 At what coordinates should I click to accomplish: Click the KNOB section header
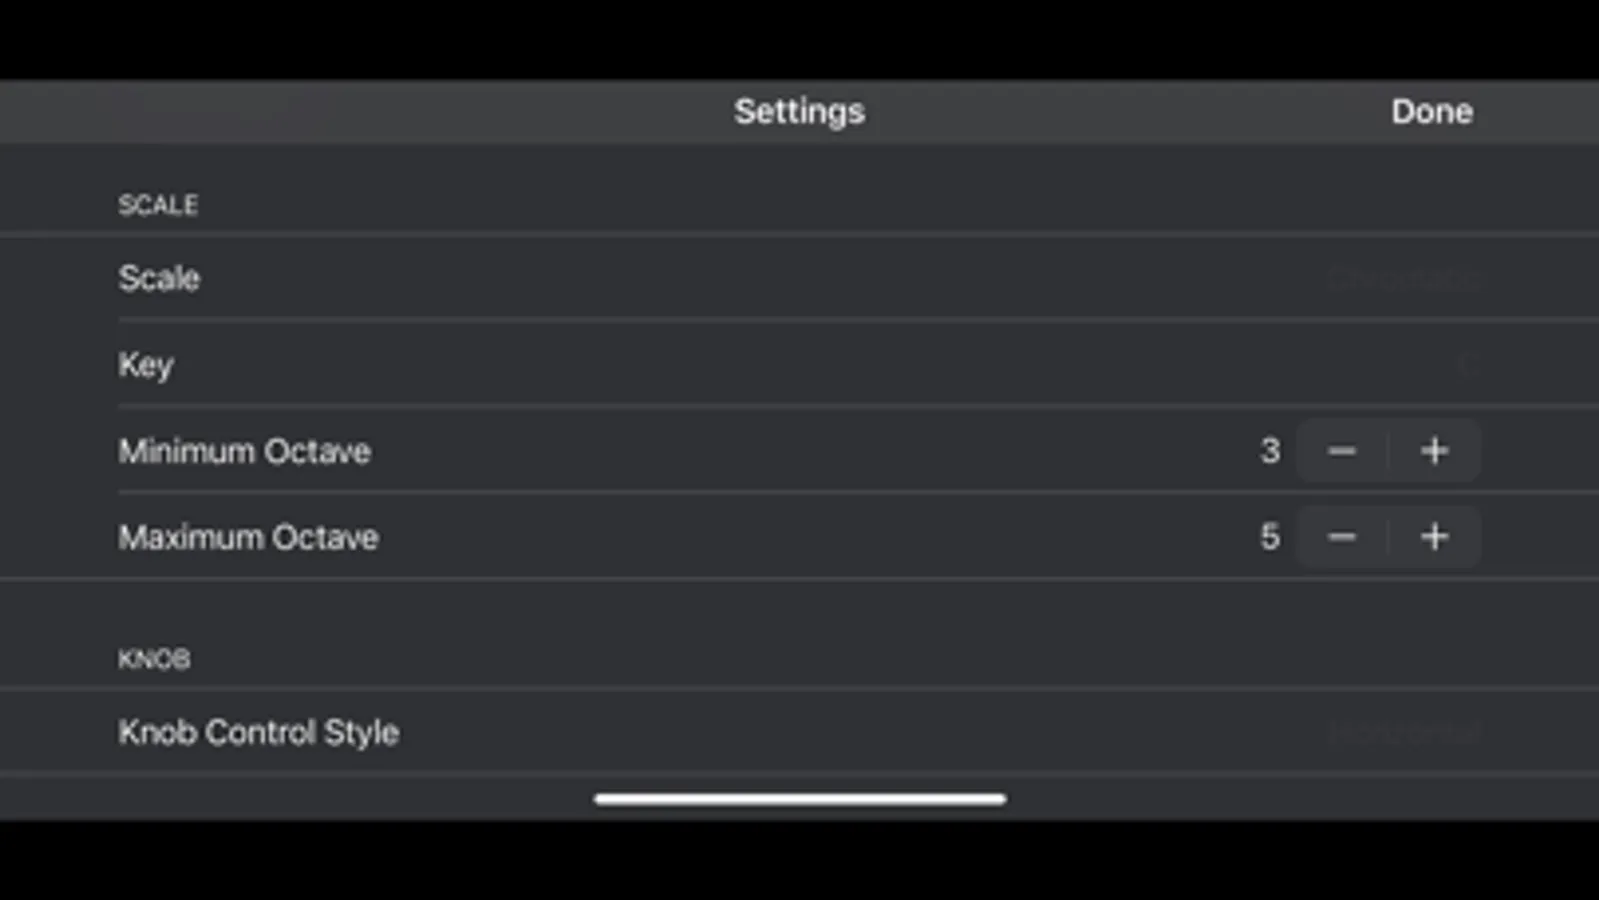[154, 659]
